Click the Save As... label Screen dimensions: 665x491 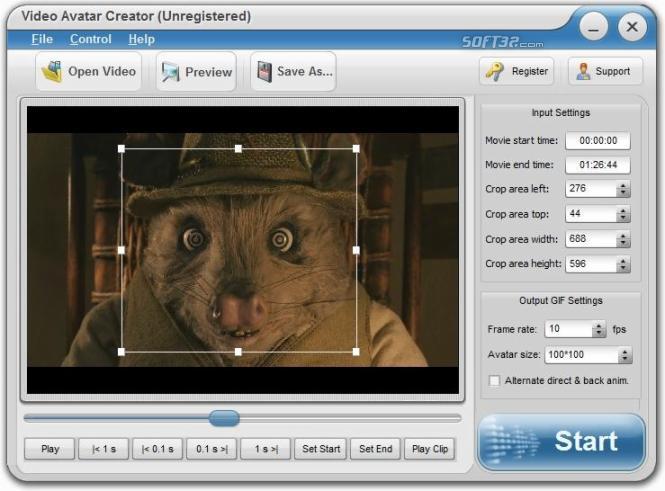click(305, 71)
